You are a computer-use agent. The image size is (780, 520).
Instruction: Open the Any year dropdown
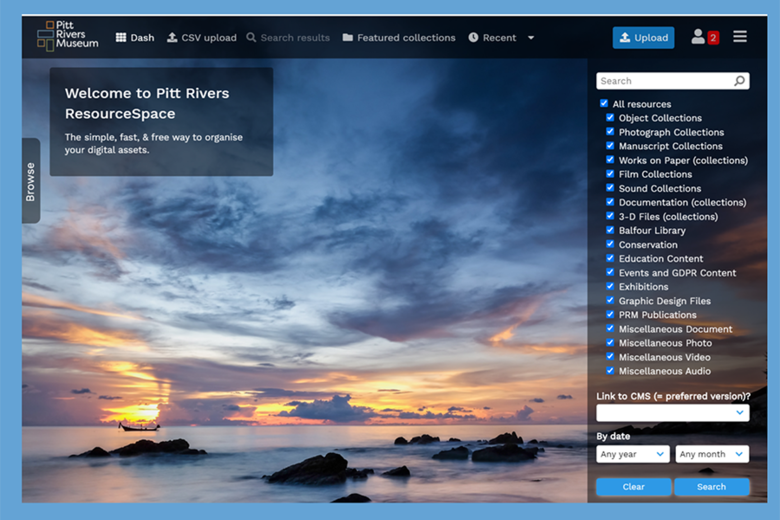pyautogui.click(x=633, y=454)
